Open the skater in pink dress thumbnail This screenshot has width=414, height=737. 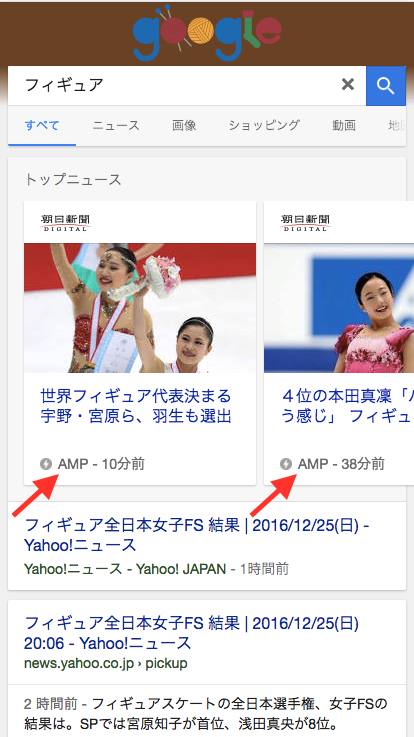pos(339,308)
